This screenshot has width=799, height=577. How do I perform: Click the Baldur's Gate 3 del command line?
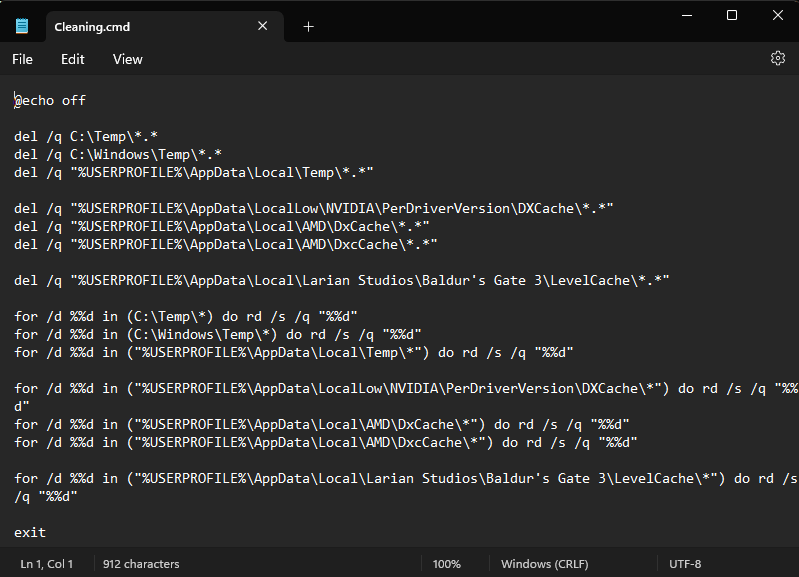coord(341,280)
